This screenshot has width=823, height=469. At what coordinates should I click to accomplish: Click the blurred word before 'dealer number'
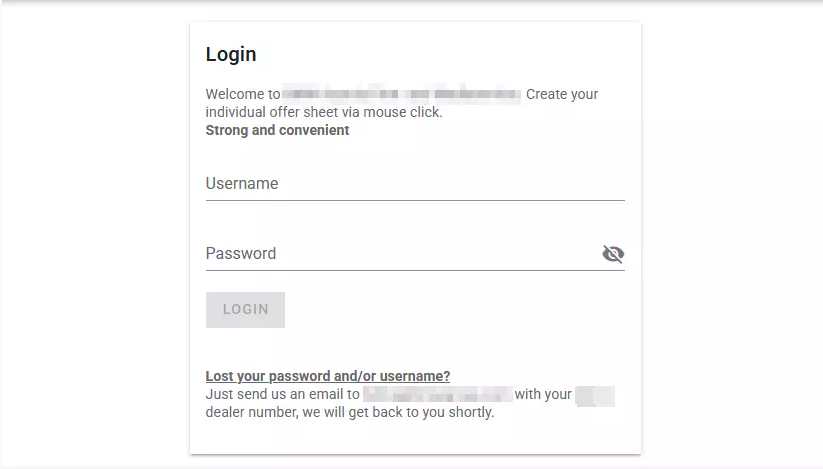click(595, 394)
